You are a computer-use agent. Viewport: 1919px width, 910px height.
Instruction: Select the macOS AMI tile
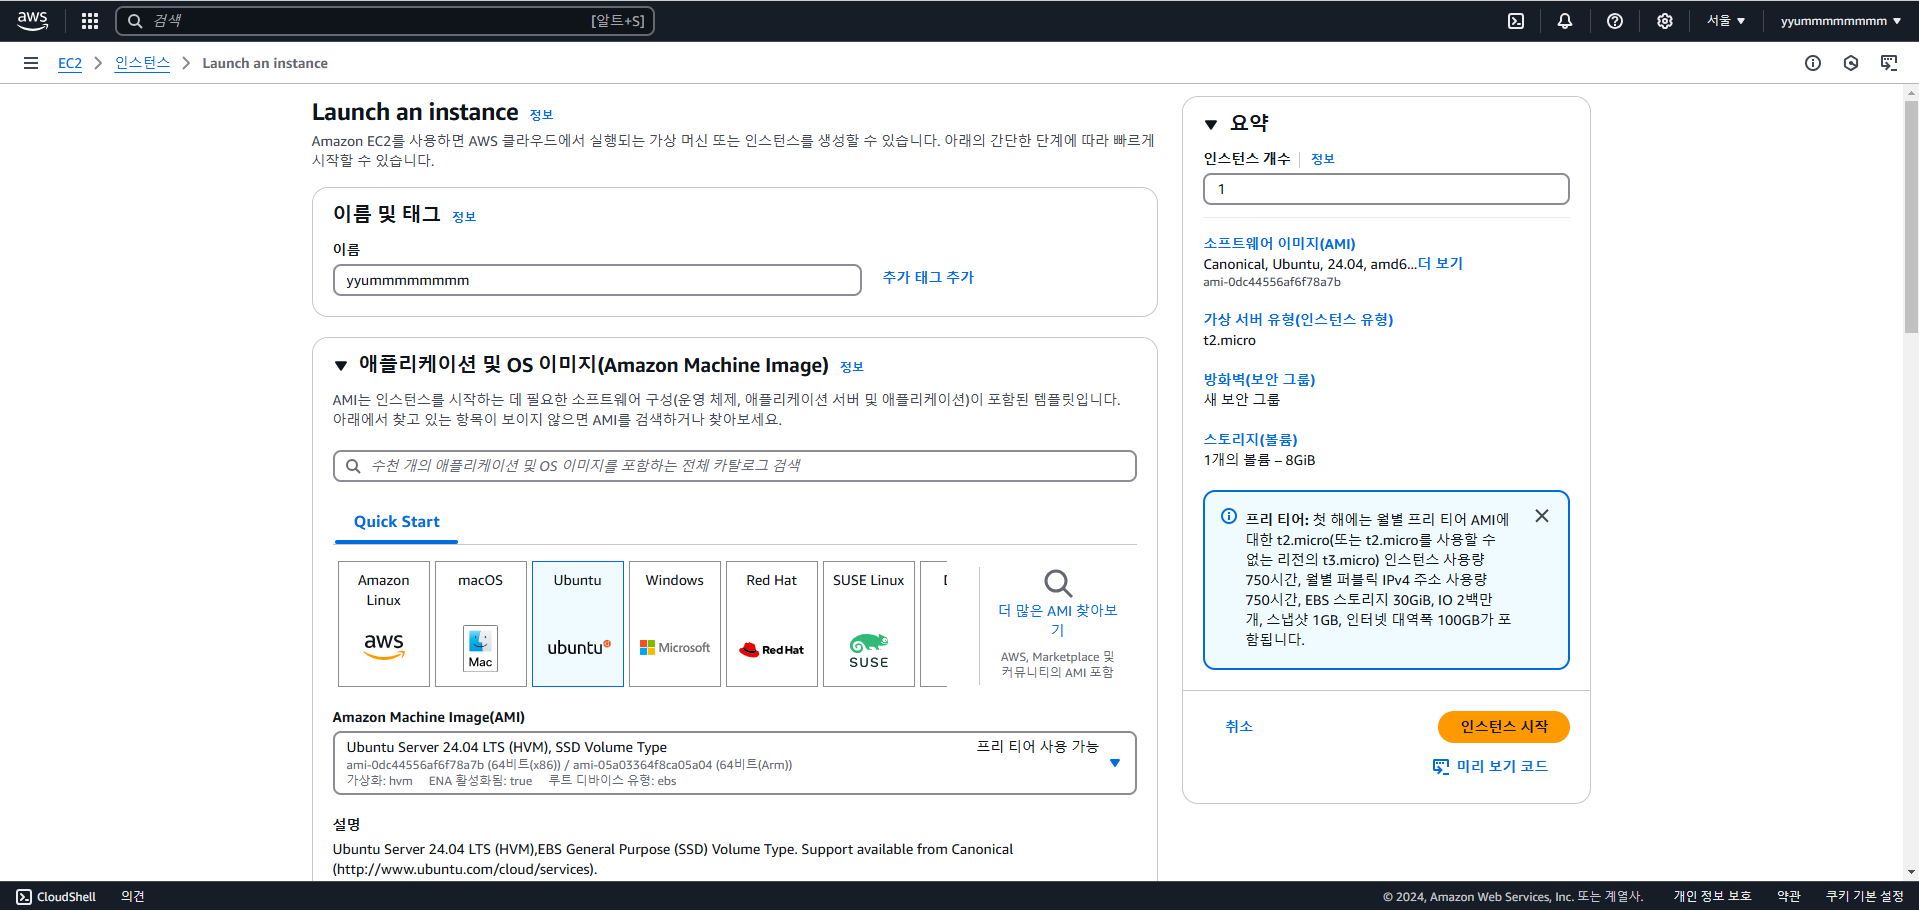(x=481, y=624)
